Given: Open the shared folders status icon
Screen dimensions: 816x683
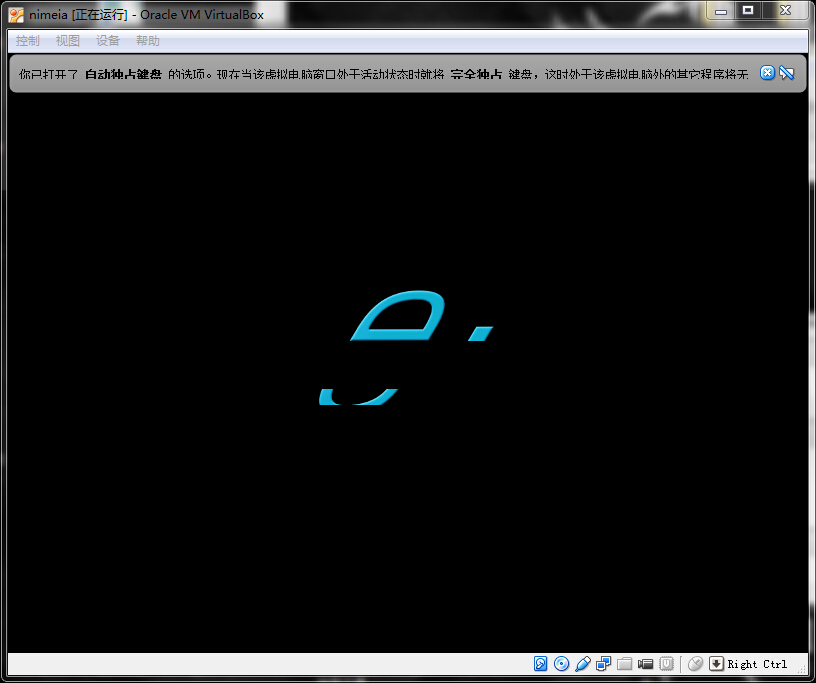Looking at the screenshot, I should 624,664.
